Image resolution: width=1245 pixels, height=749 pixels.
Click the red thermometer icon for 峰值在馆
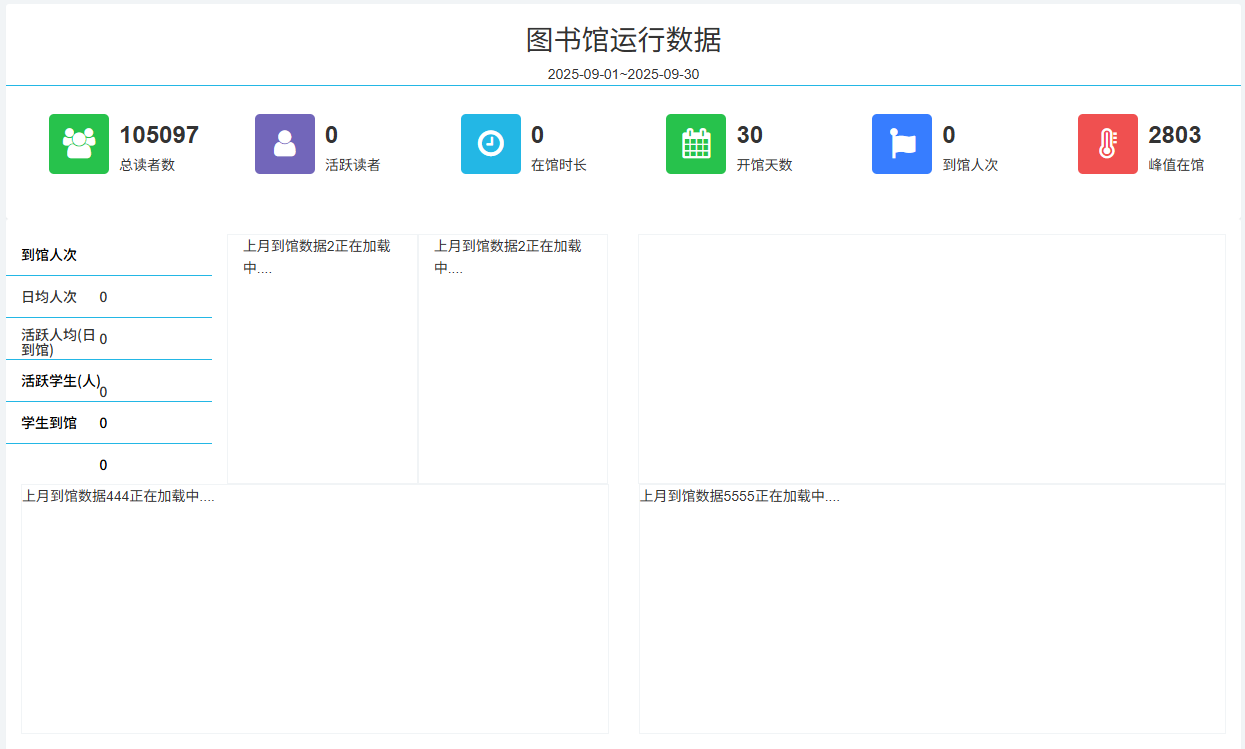click(x=1107, y=144)
